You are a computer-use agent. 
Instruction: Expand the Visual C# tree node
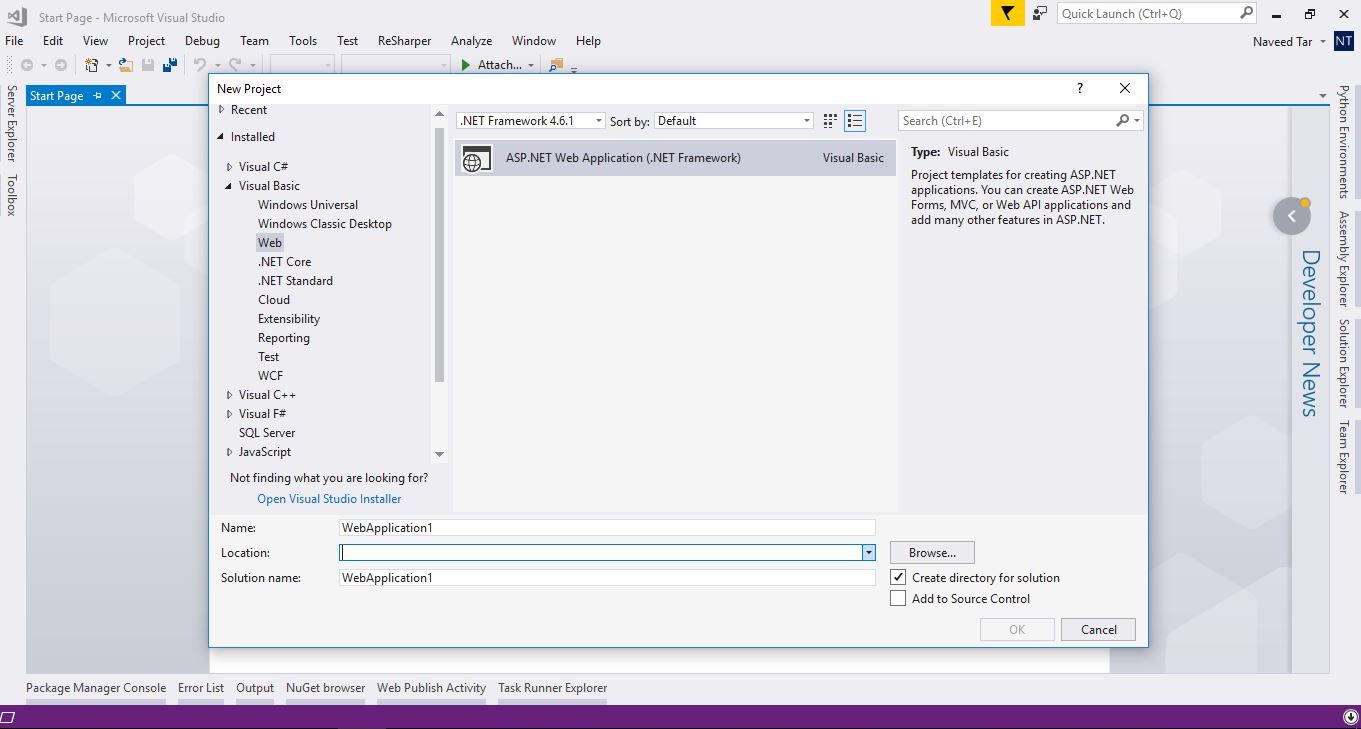[x=229, y=167]
